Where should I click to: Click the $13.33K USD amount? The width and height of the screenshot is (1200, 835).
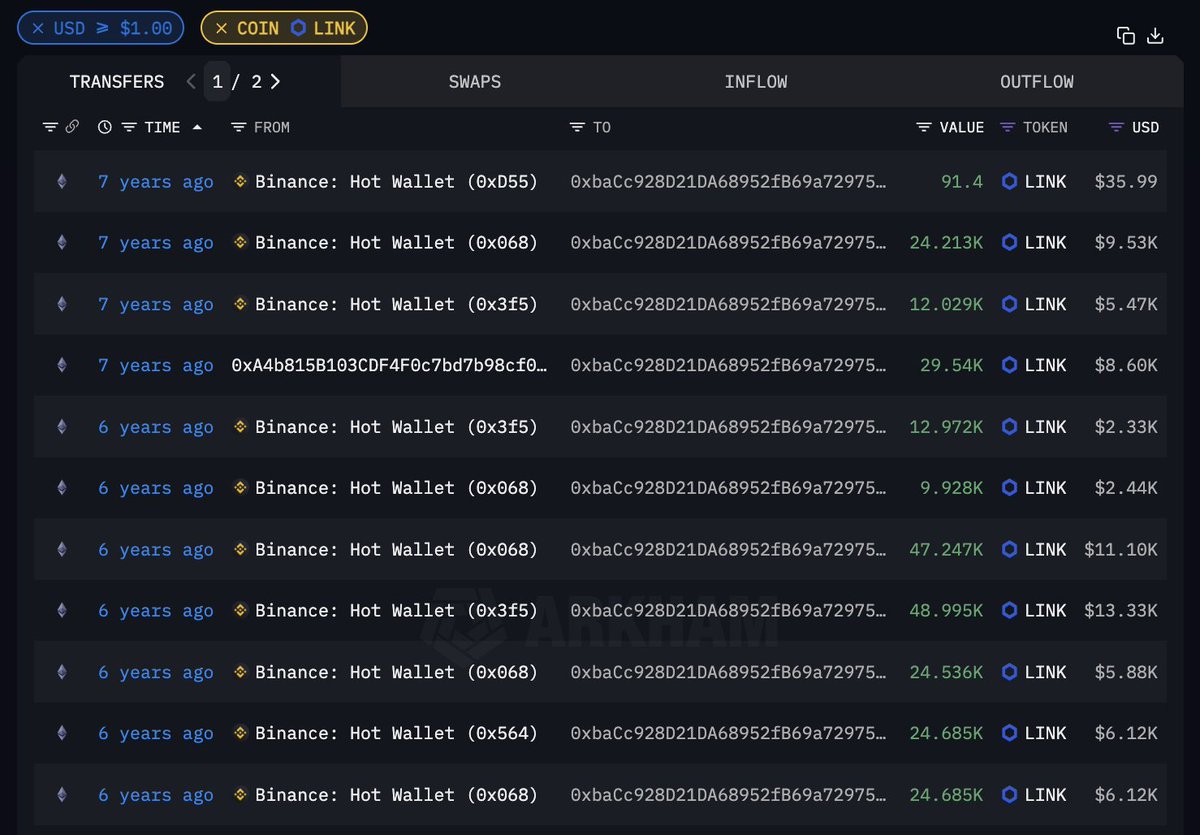click(1121, 611)
